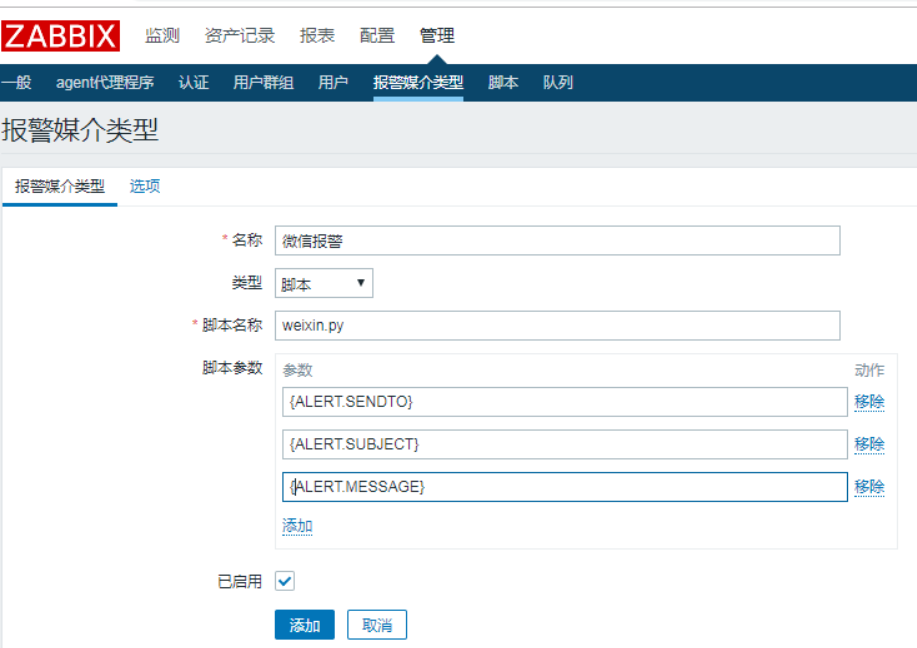Open the 类型 dropdown showing 脚本
Screen dimensions: 917x648
324,284
